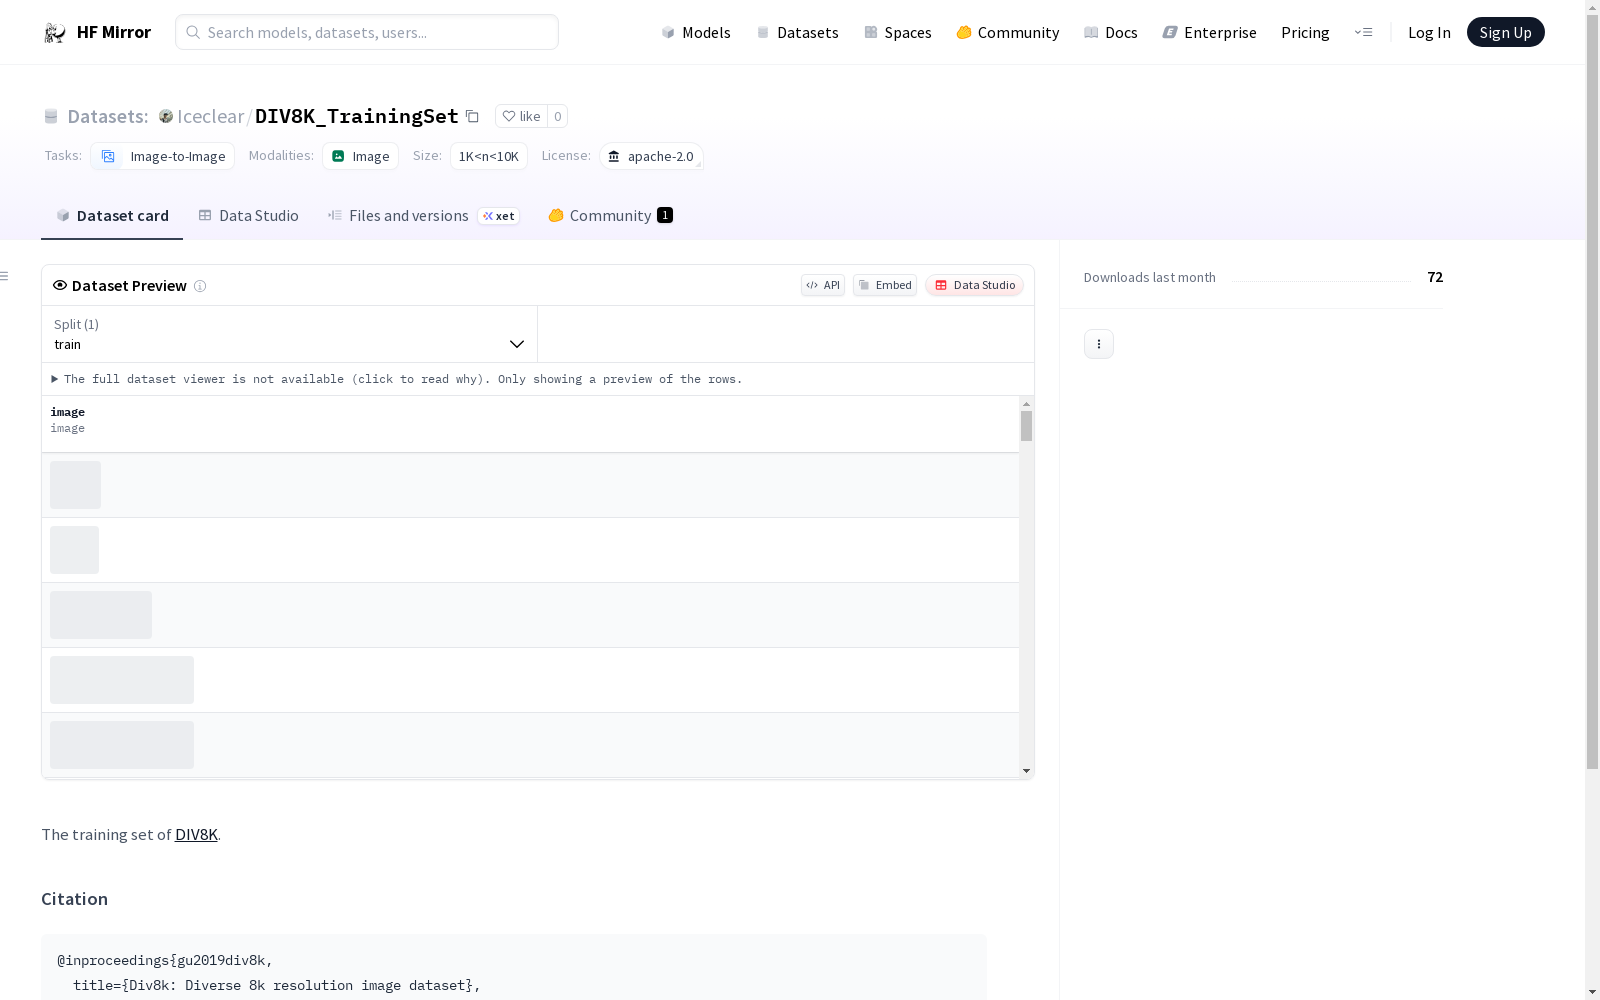Open Docs in the top navigation
This screenshot has width=1600, height=1000.
click(x=1111, y=32)
